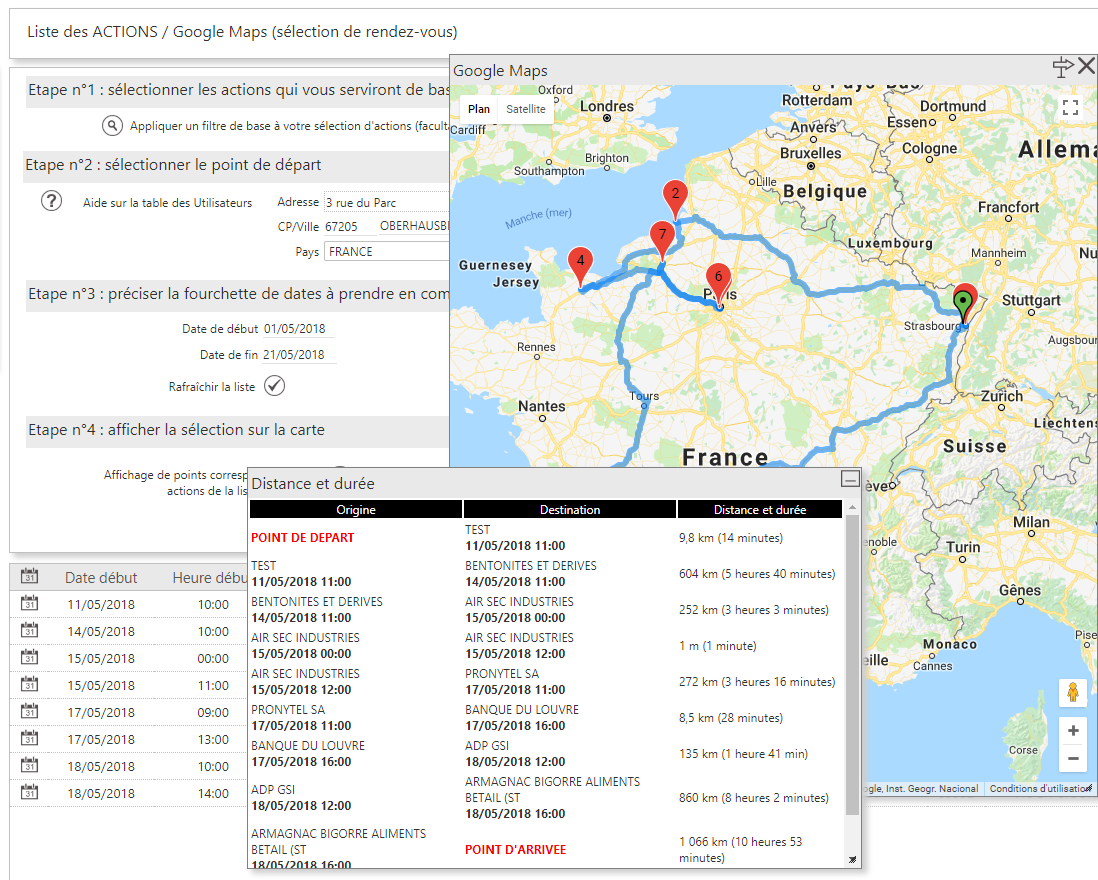Click the Adresse field containing 3 rue du Parc

(387, 202)
